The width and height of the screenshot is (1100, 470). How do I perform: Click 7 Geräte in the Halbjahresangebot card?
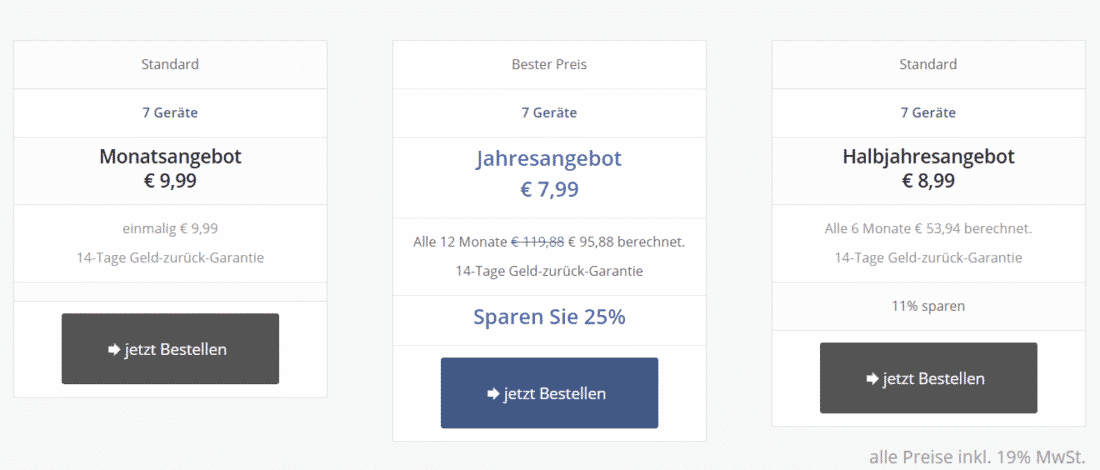click(928, 112)
